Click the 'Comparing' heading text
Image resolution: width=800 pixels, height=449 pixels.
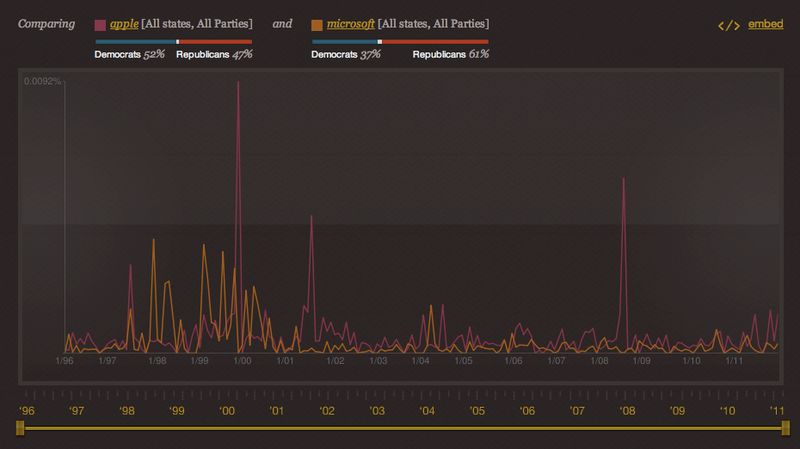46,24
